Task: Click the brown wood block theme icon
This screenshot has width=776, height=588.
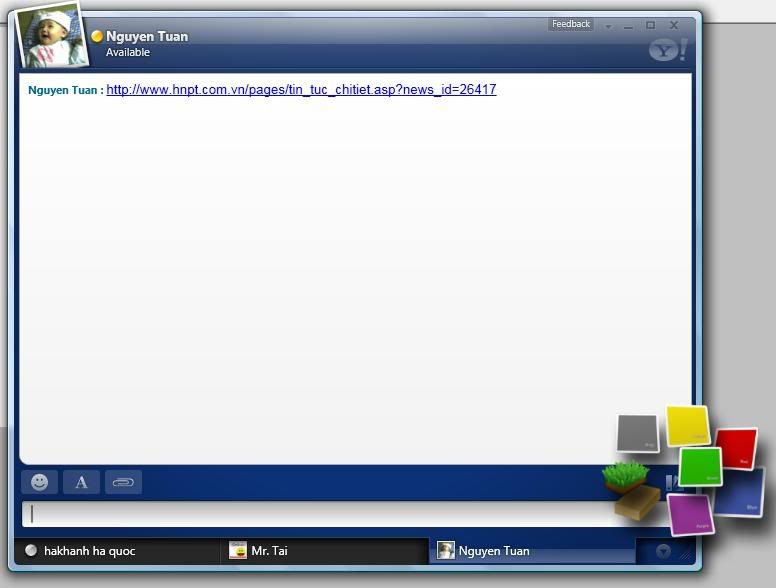Action: click(x=637, y=502)
